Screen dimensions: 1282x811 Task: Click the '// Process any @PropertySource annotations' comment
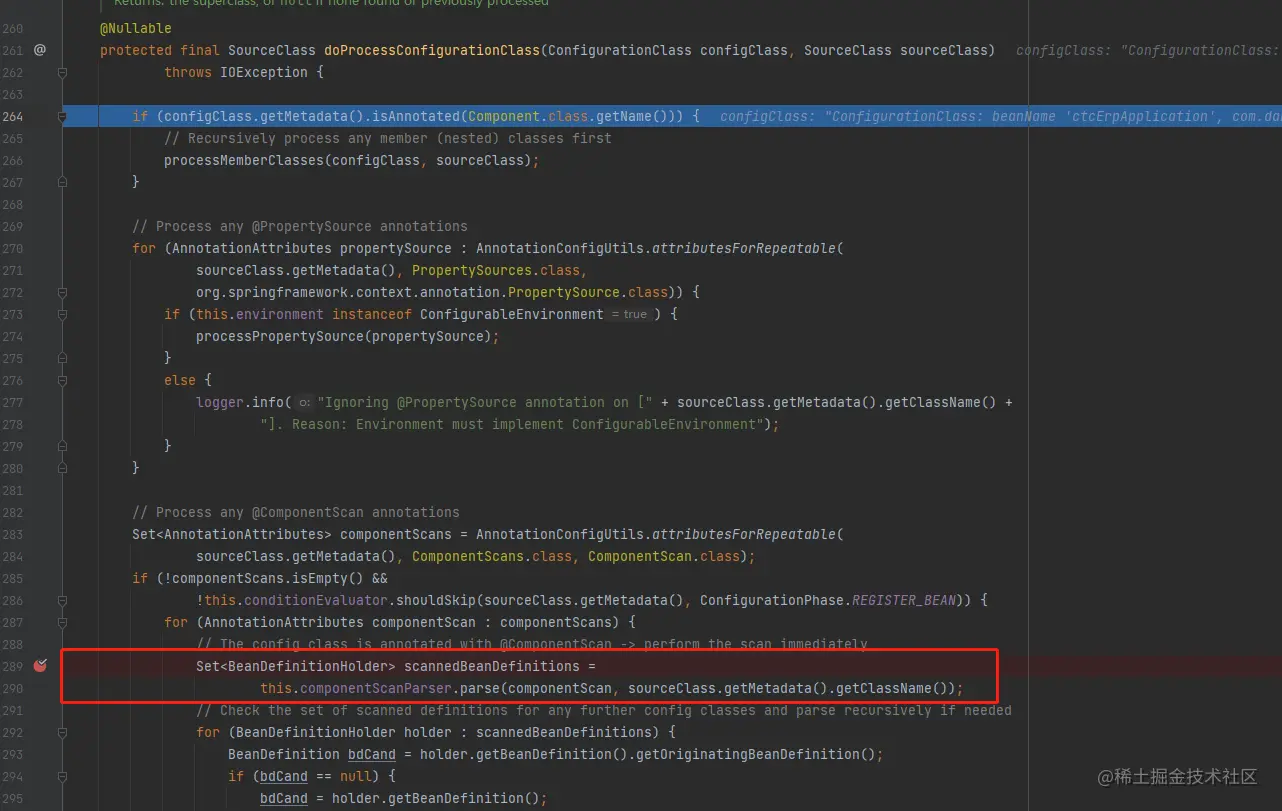pos(300,226)
